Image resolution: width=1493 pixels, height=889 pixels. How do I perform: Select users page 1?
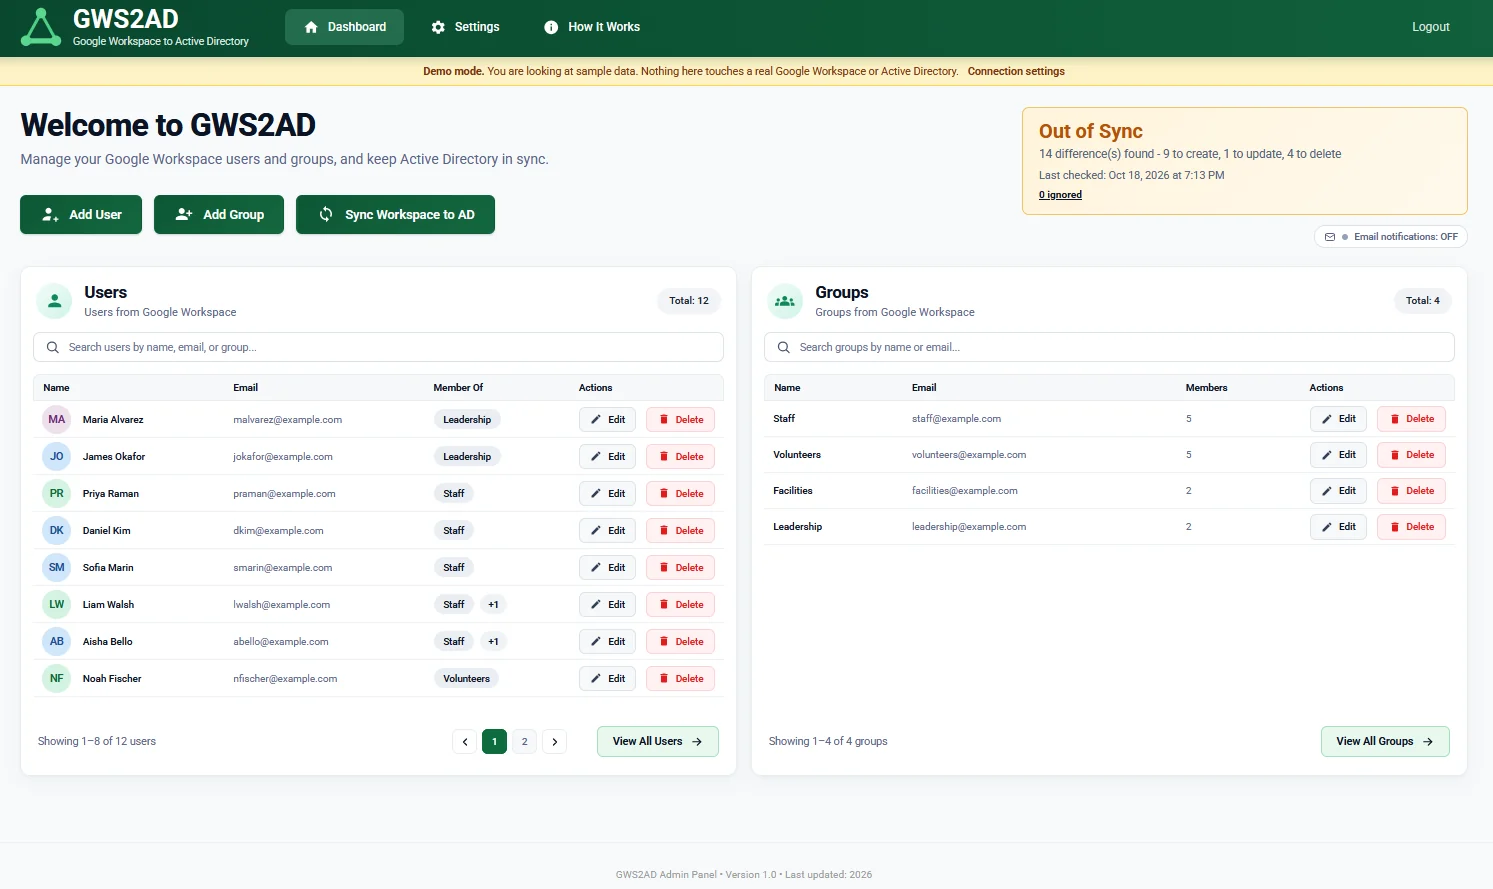click(494, 742)
